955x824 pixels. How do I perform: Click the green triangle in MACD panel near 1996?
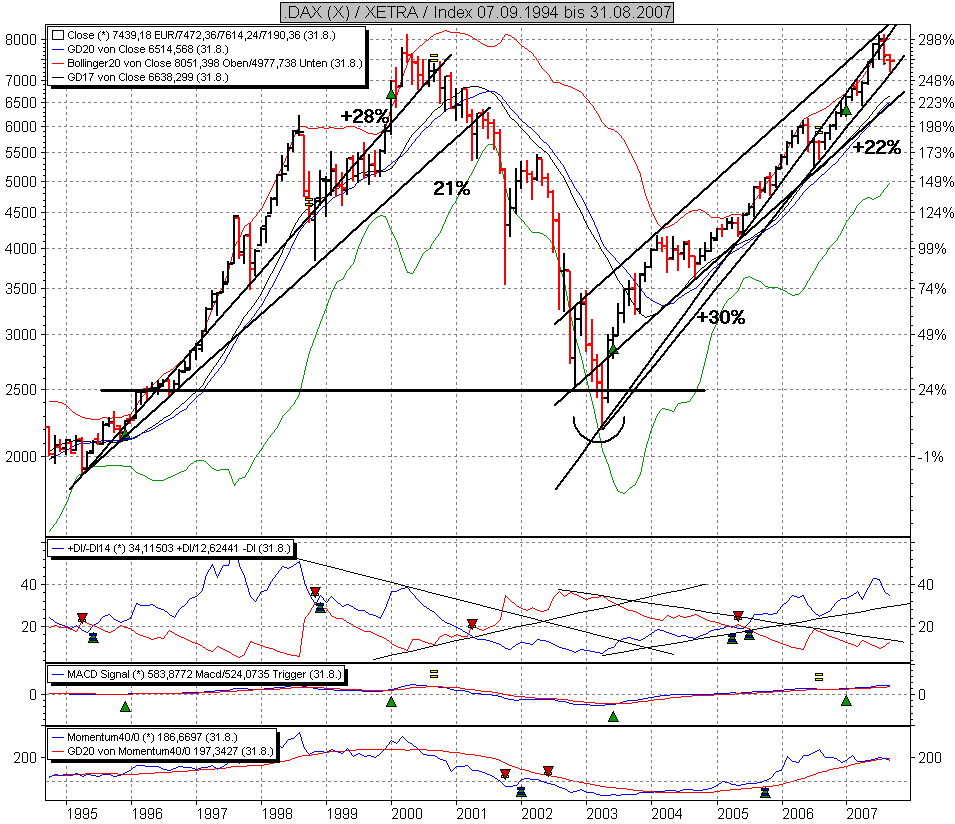click(x=125, y=706)
